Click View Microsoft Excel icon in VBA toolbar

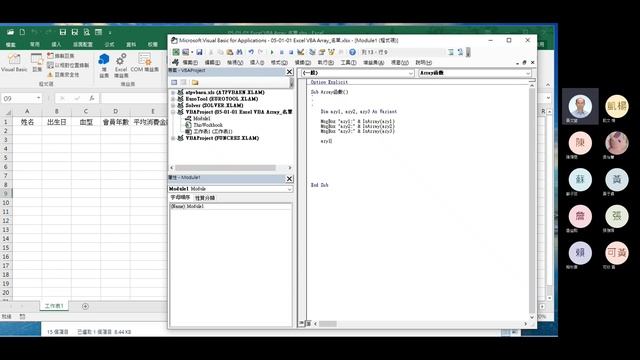176,52
